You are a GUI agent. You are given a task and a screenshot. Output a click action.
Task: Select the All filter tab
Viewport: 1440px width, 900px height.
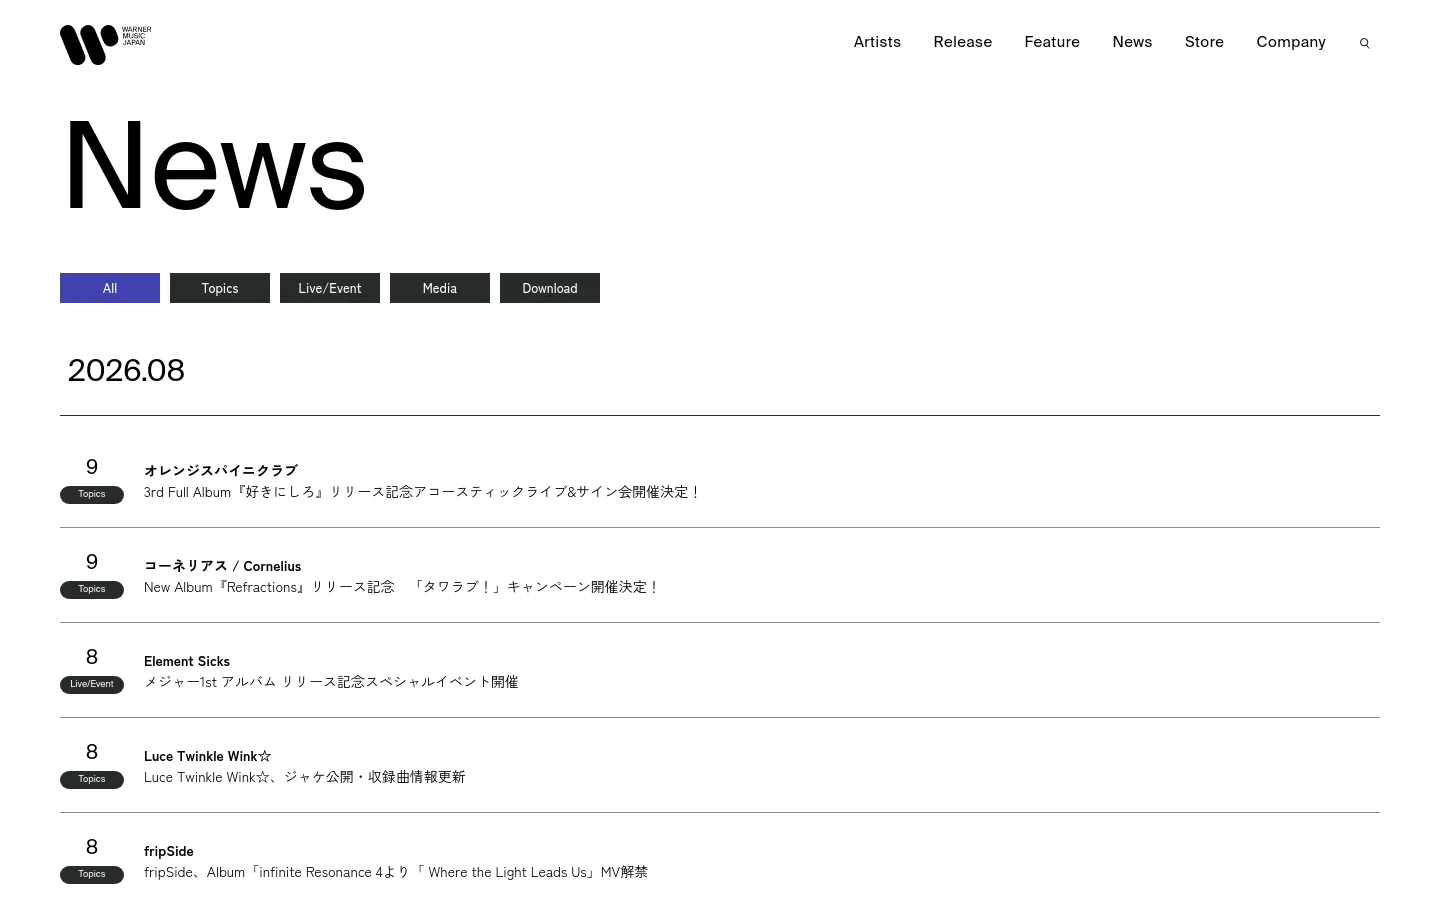pyautogui.click(x=110, y=288)
